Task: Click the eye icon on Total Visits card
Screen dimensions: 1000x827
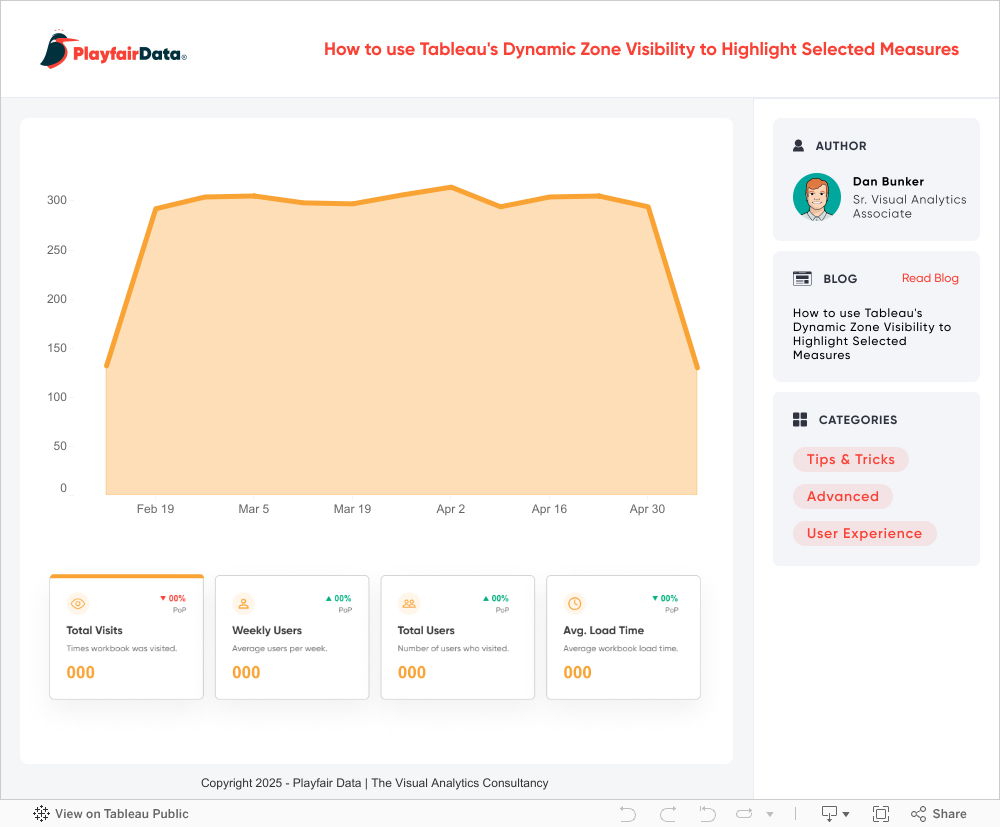Action: pos(78,603)
